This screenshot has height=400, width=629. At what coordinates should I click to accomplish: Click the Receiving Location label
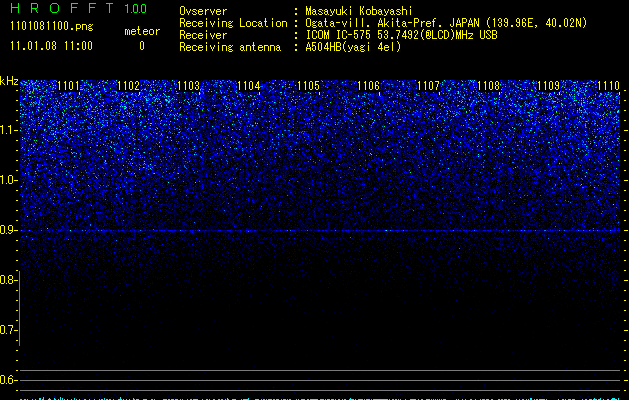(233, 23)
